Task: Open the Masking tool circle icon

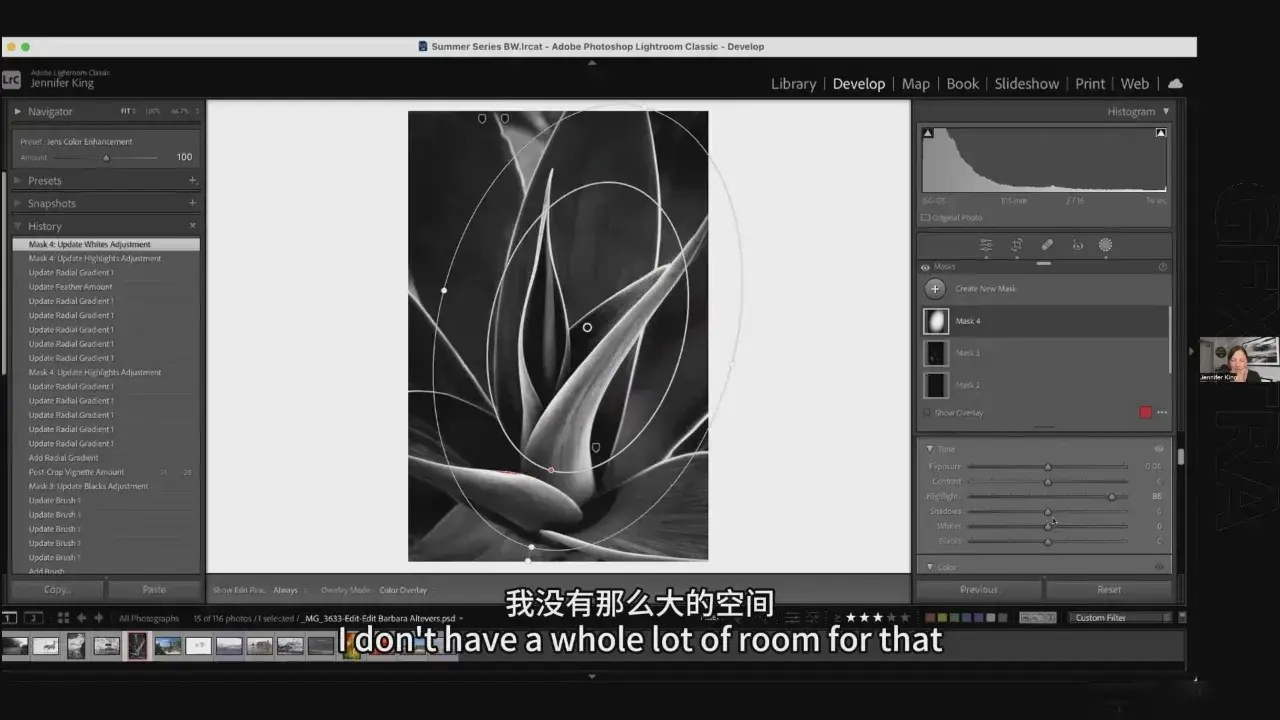Action: pyautogui.click(x=1106, y=245)
